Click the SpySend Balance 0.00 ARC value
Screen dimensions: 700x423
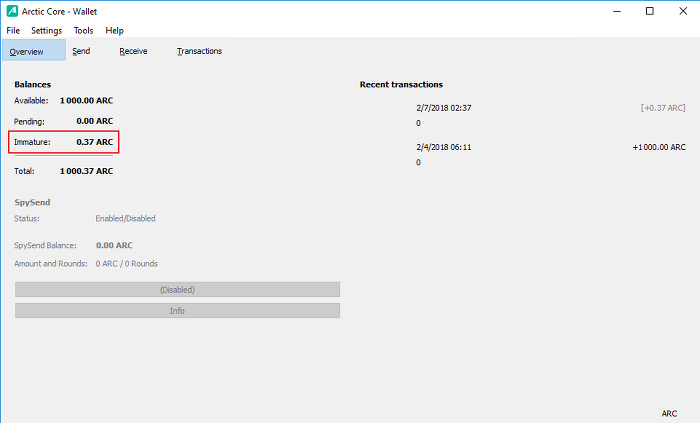[114, 245]
